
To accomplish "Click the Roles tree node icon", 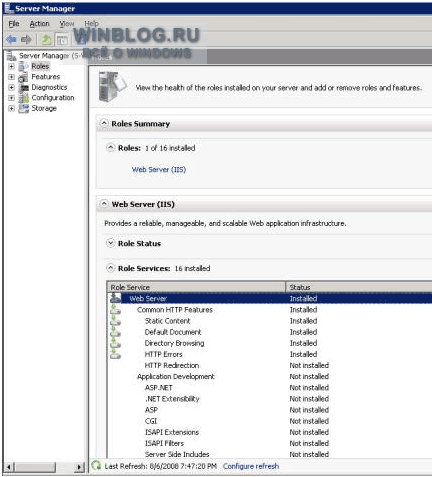I will pos(23,66).
